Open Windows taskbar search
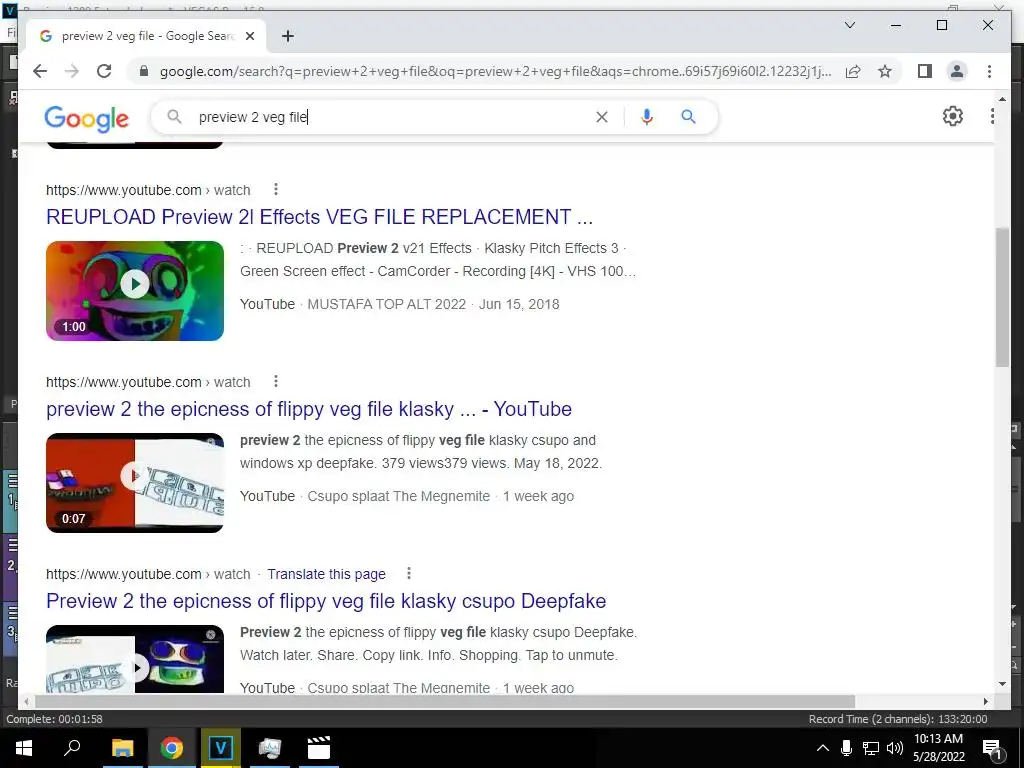This screenshot has height=768, width=1024. coord(72,748)
